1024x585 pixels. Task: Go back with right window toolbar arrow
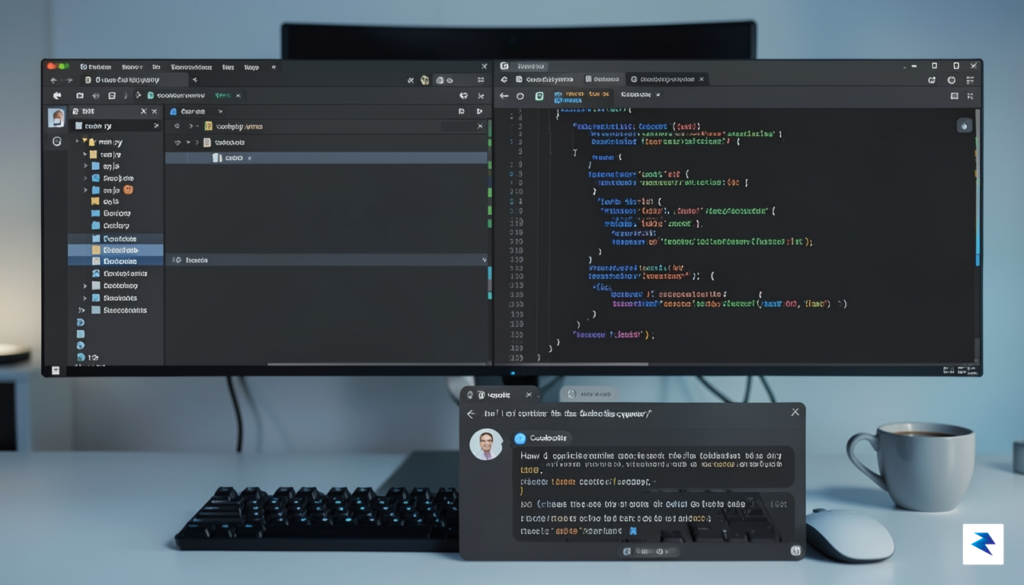504,96
